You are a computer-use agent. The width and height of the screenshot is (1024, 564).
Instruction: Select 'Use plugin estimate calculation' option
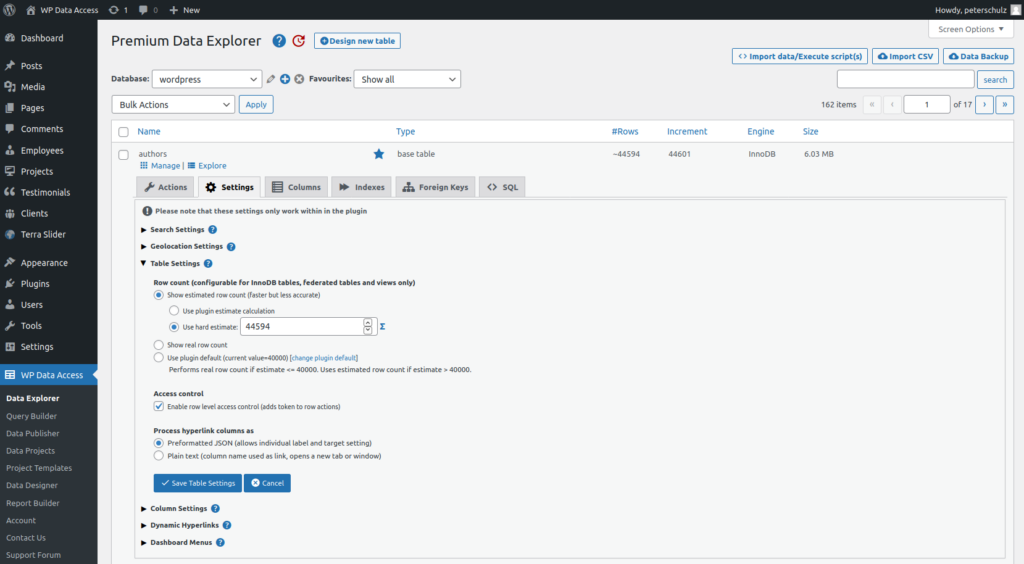point(174,311)
